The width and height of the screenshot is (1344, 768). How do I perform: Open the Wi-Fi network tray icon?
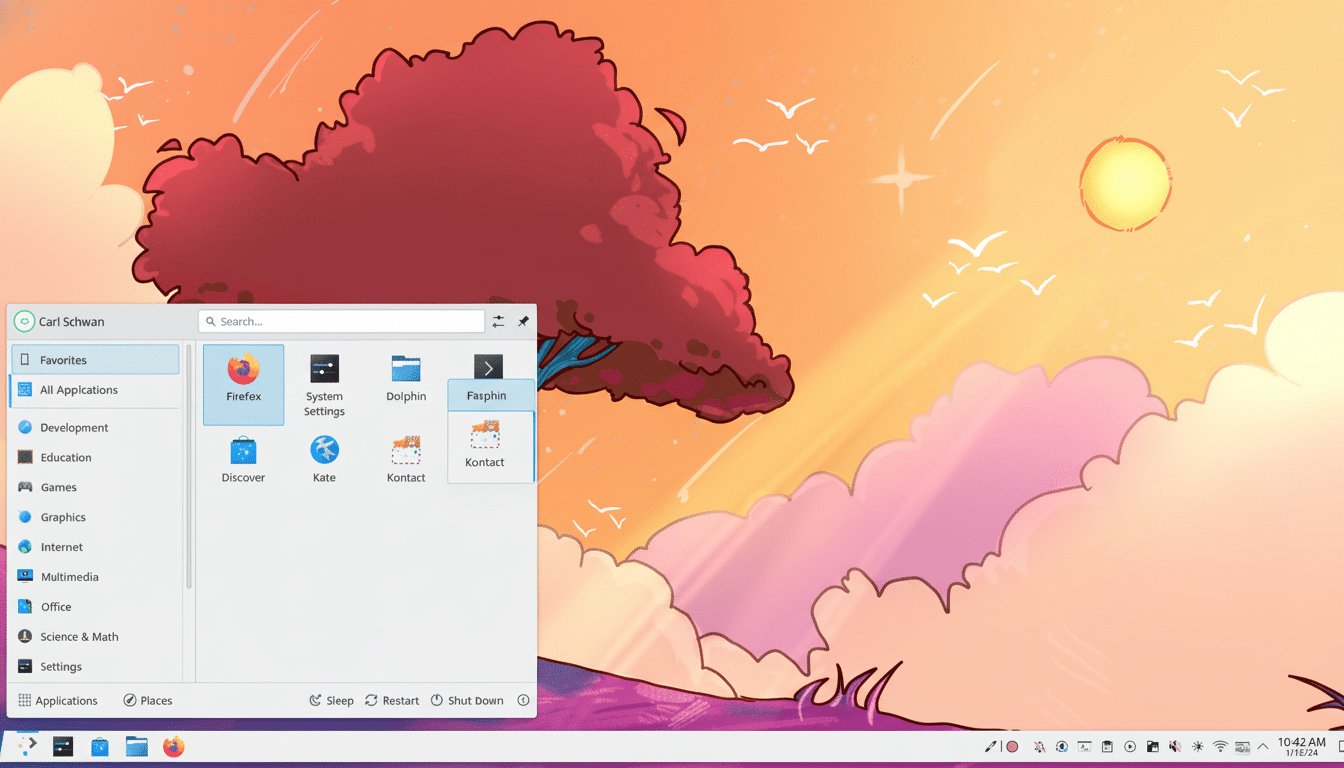[1220, 746]
